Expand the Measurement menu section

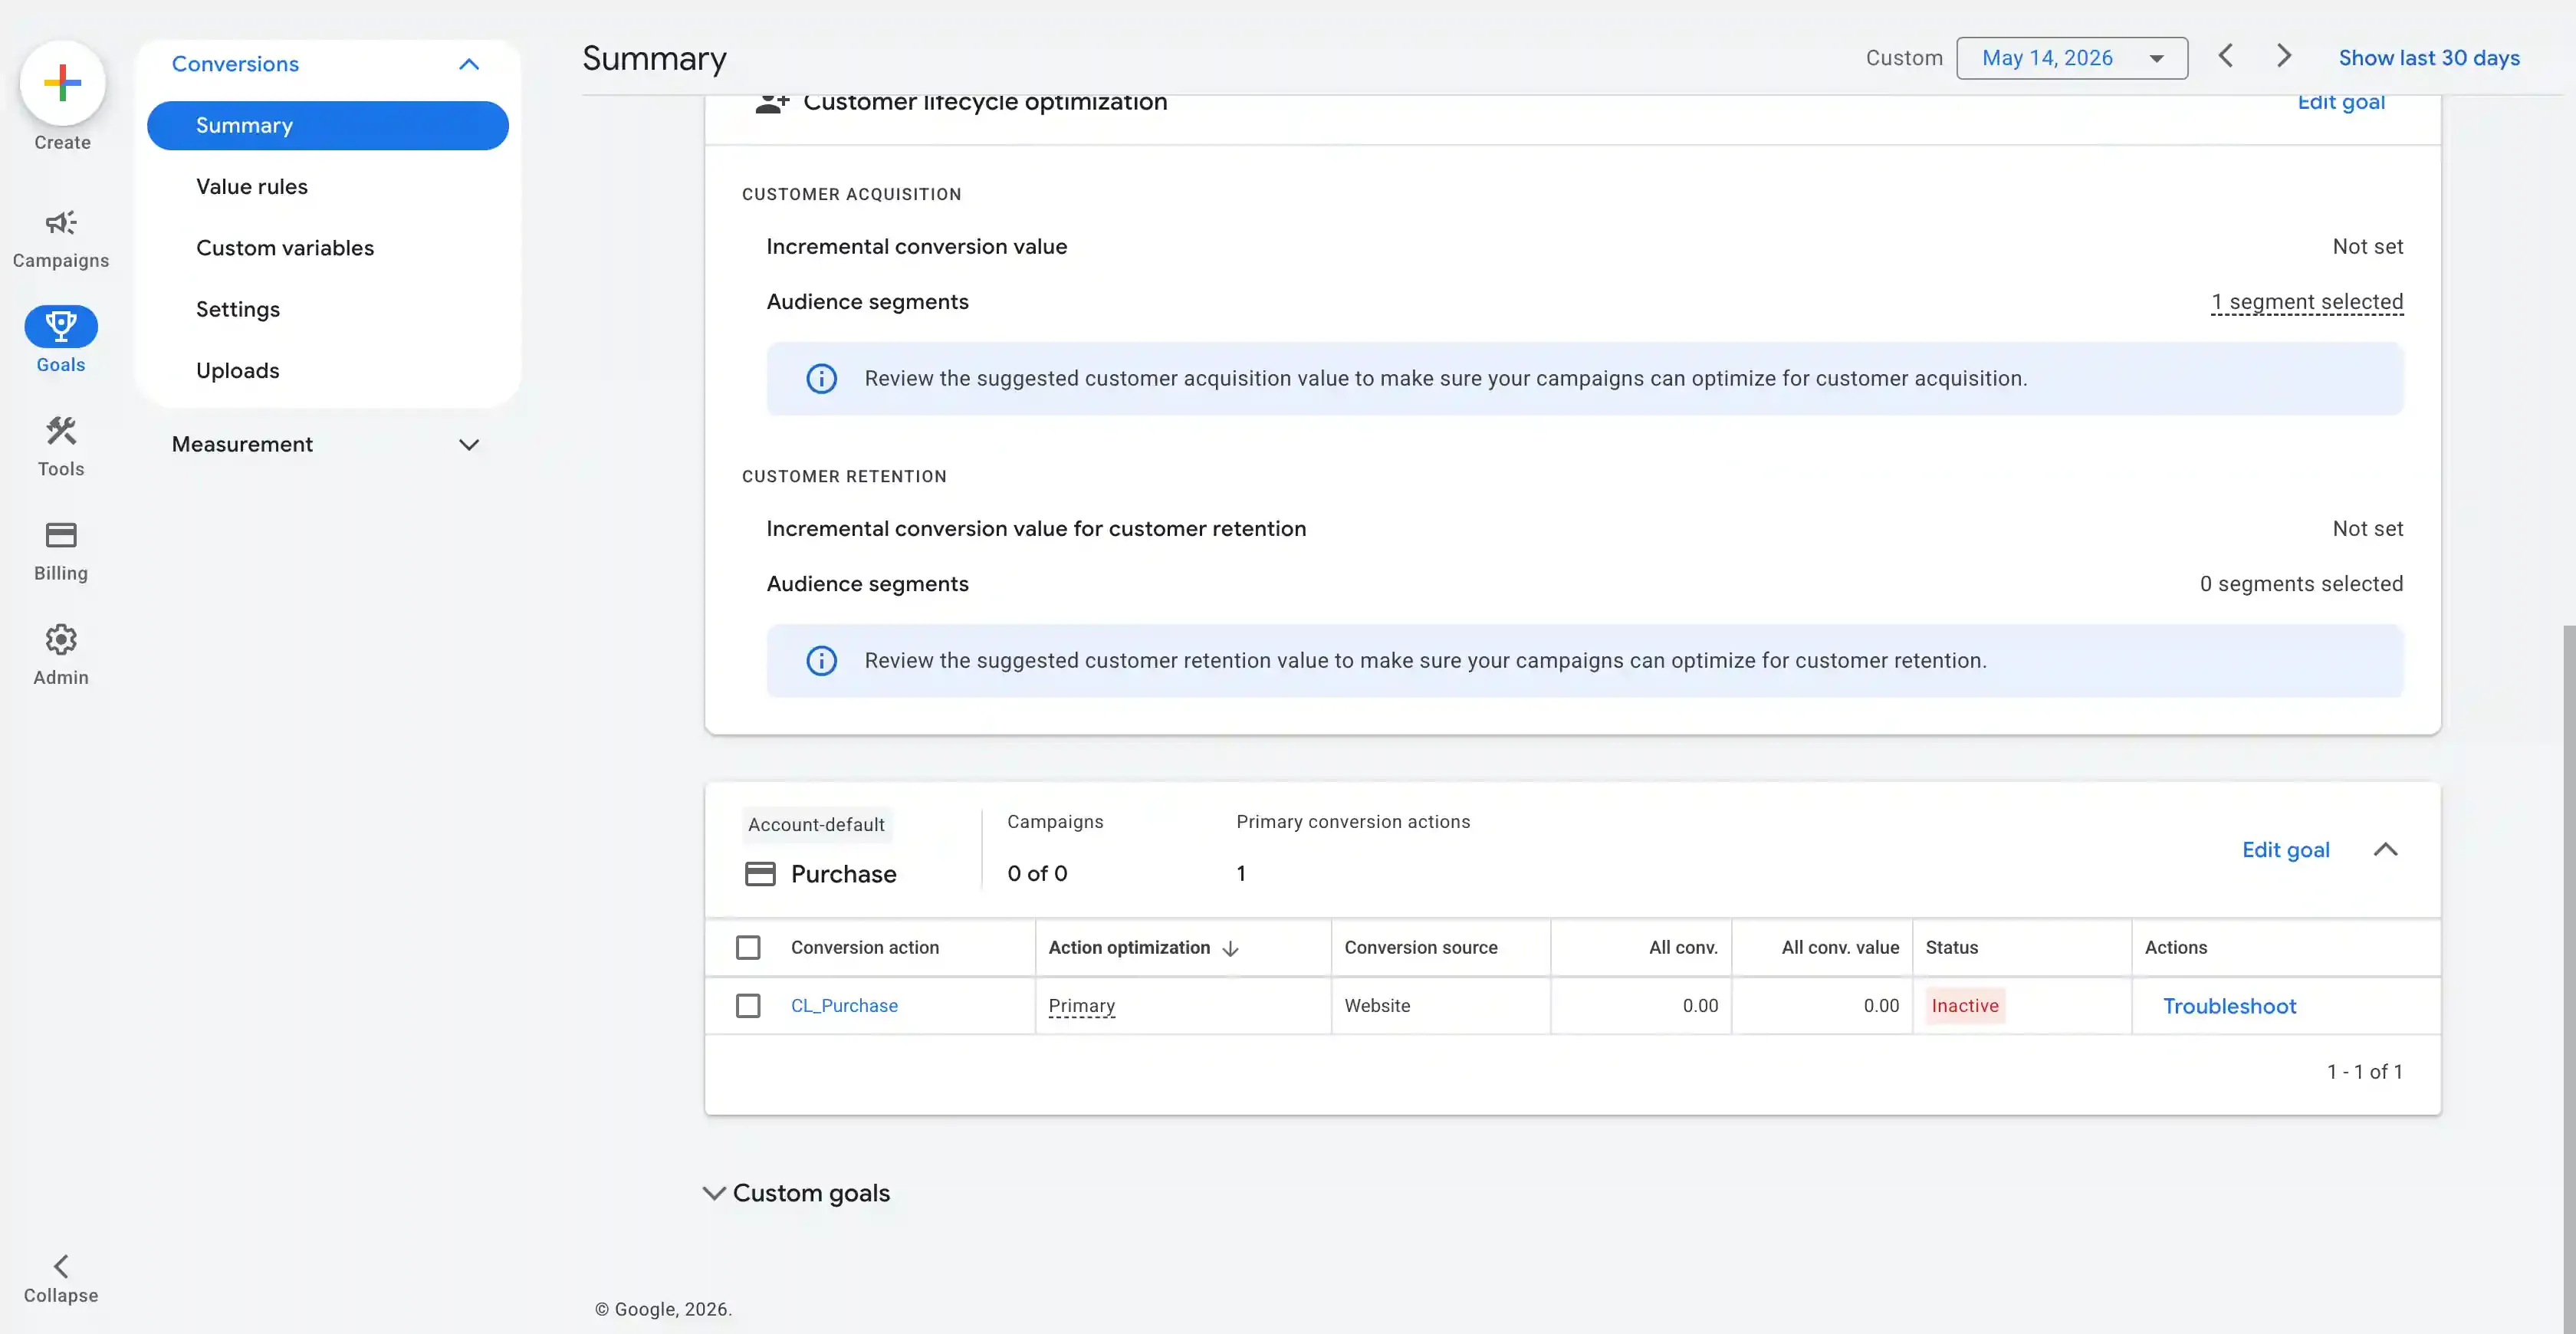click(x=469, y=445)
